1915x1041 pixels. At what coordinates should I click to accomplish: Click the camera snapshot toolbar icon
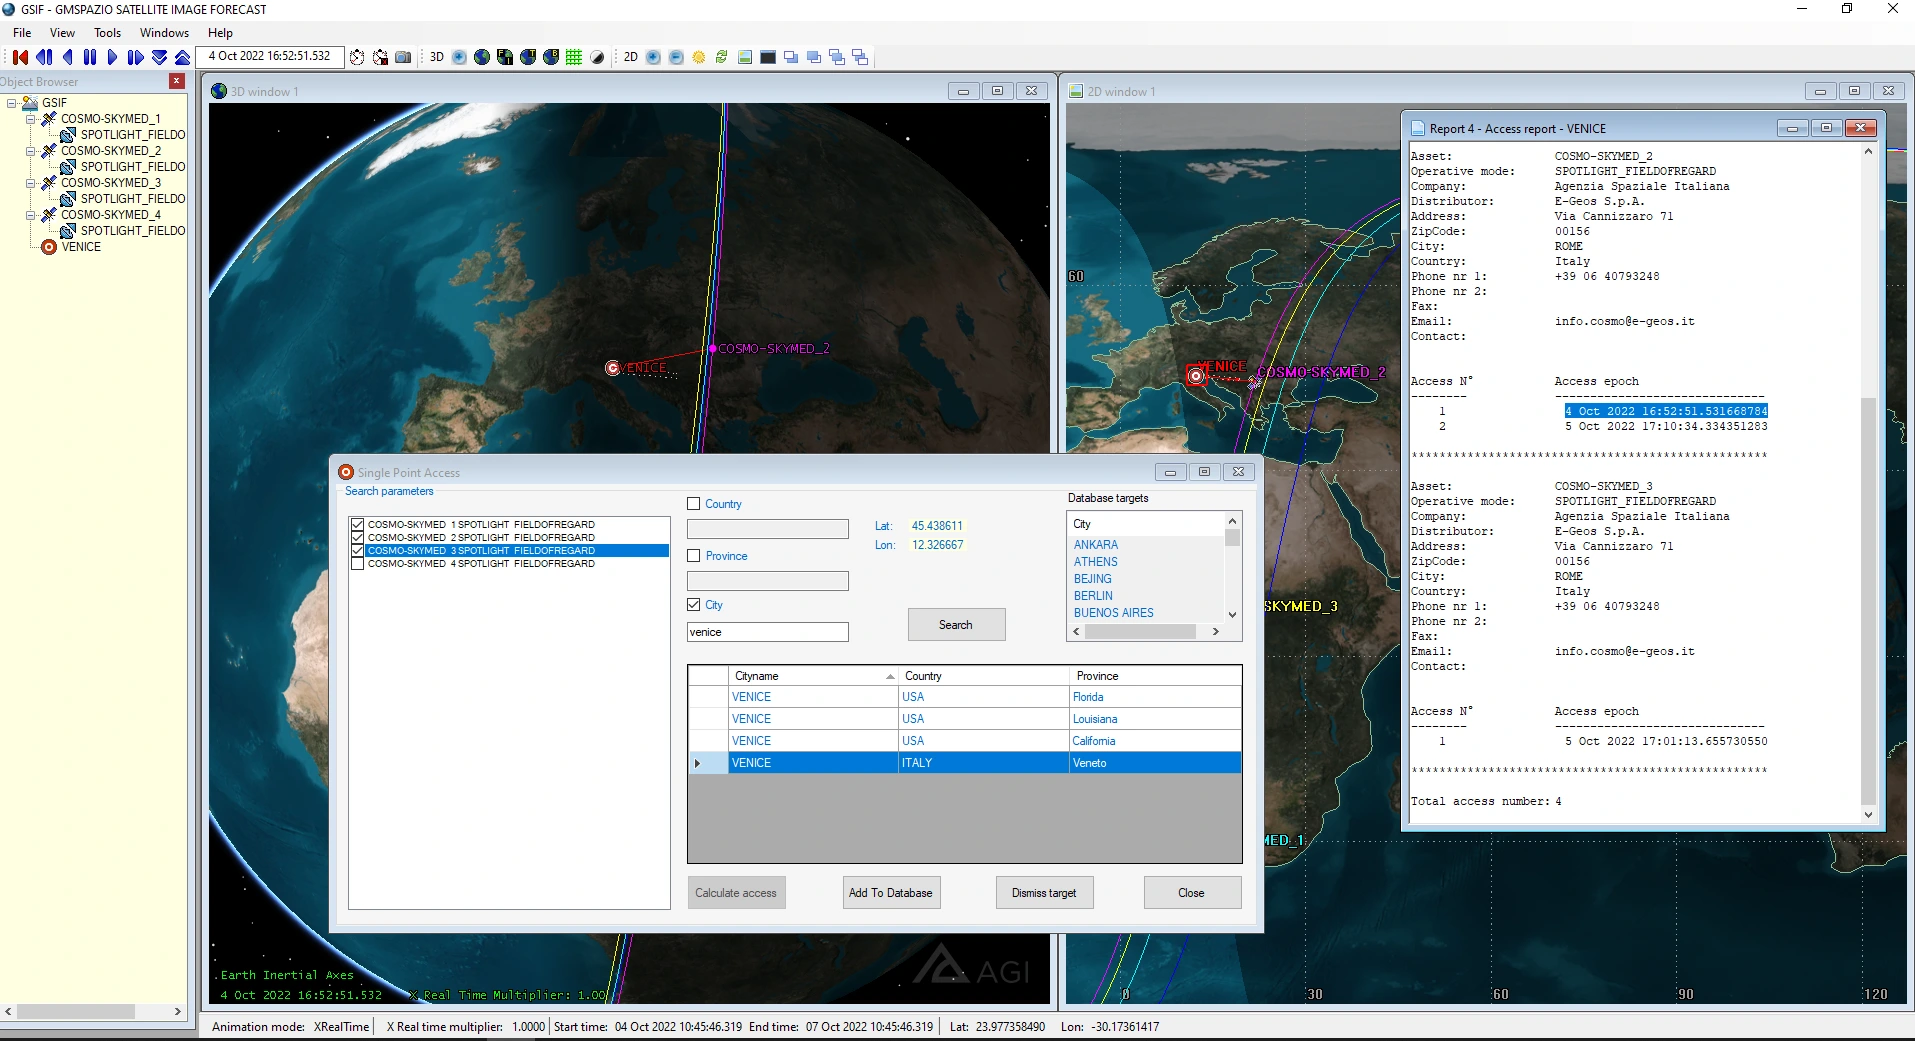403,57
